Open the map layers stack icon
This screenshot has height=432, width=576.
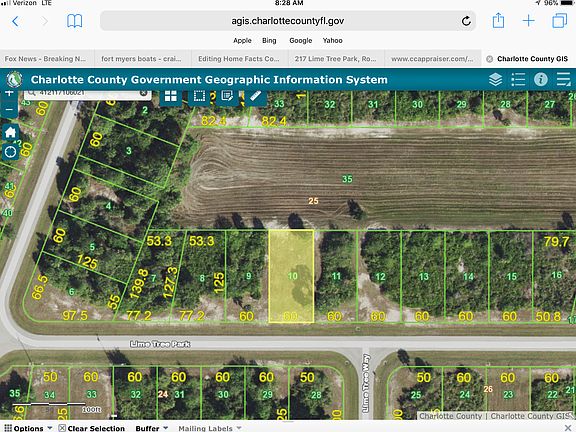pyautogui.click(x=495, y=79)
